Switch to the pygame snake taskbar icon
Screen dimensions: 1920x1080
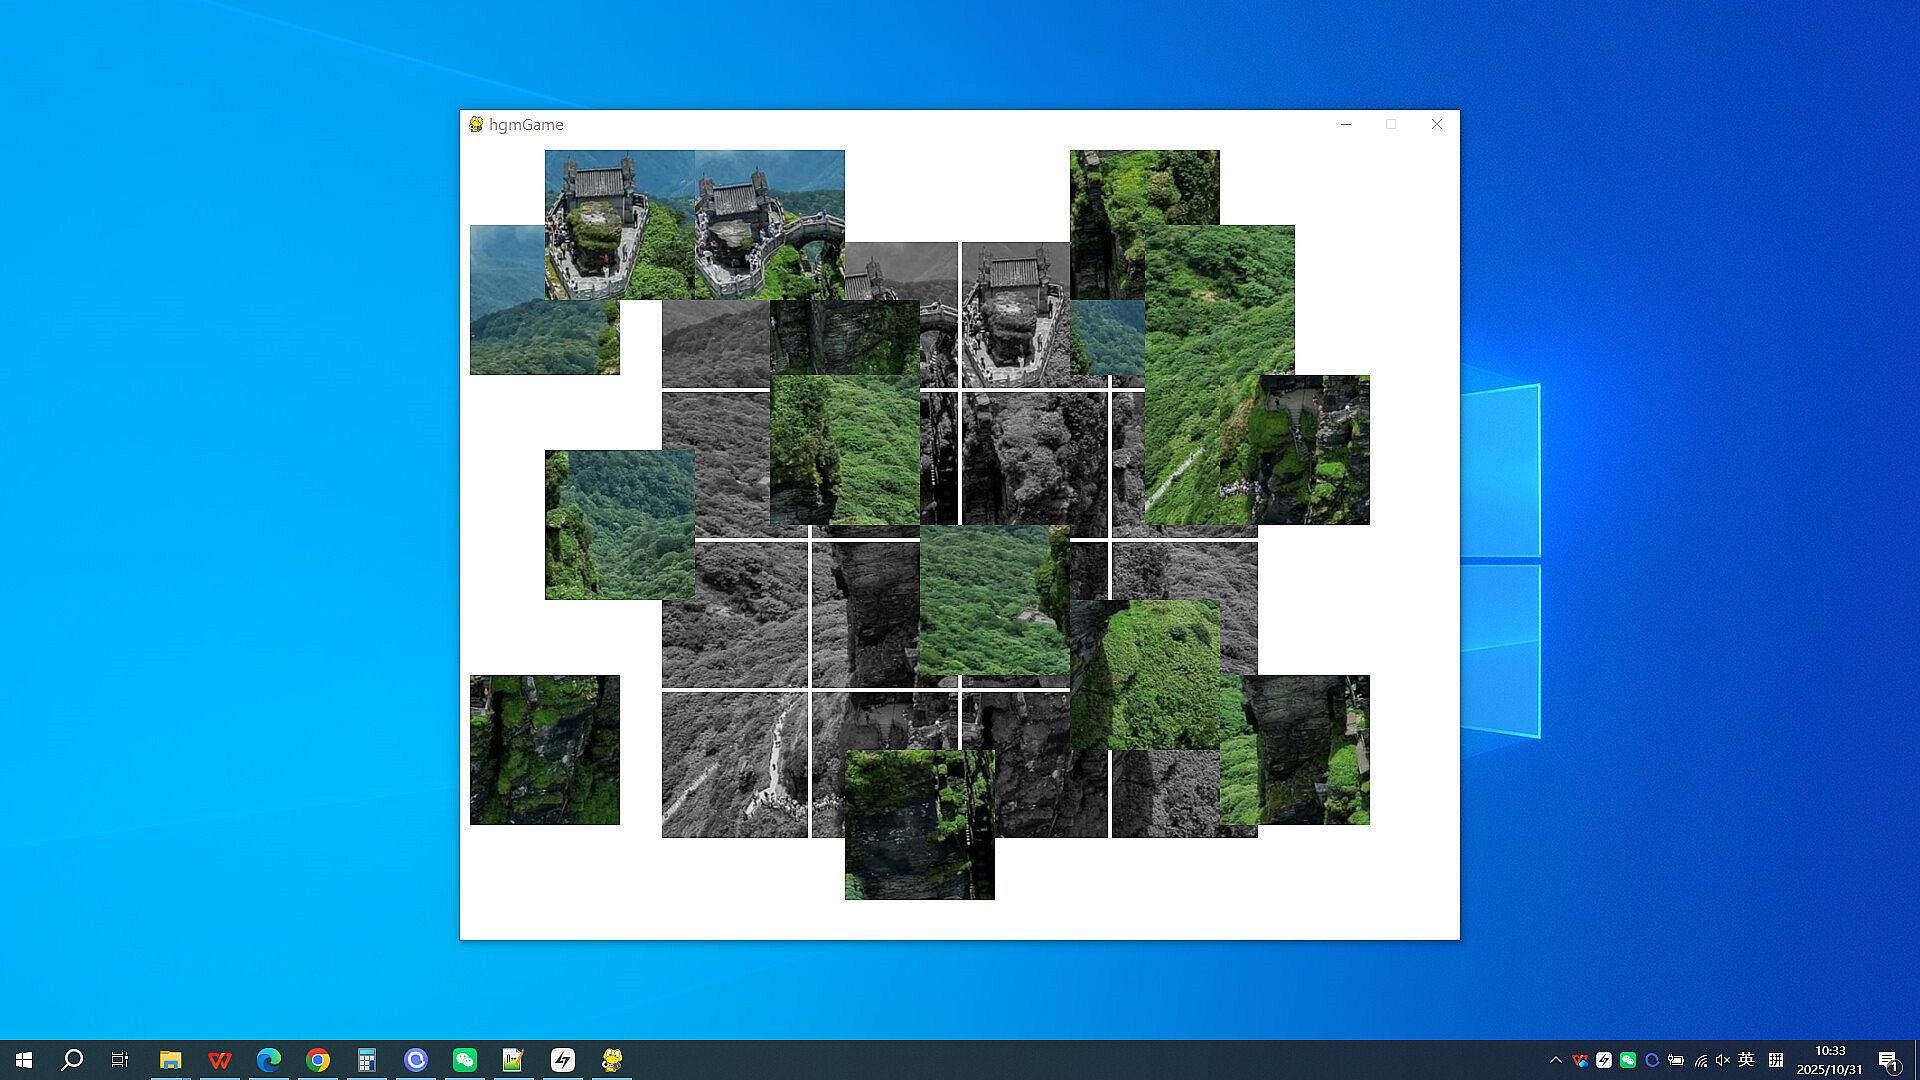(x=612, y=1060)
